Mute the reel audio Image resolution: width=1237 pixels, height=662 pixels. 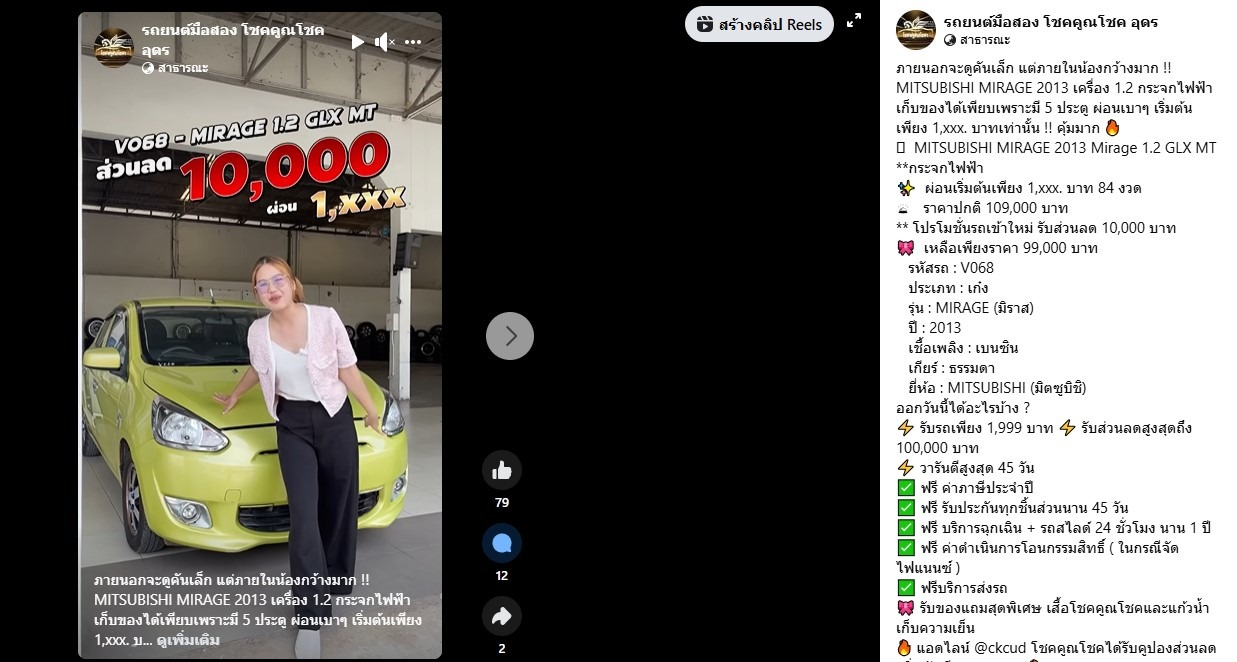tap(385, 42)
